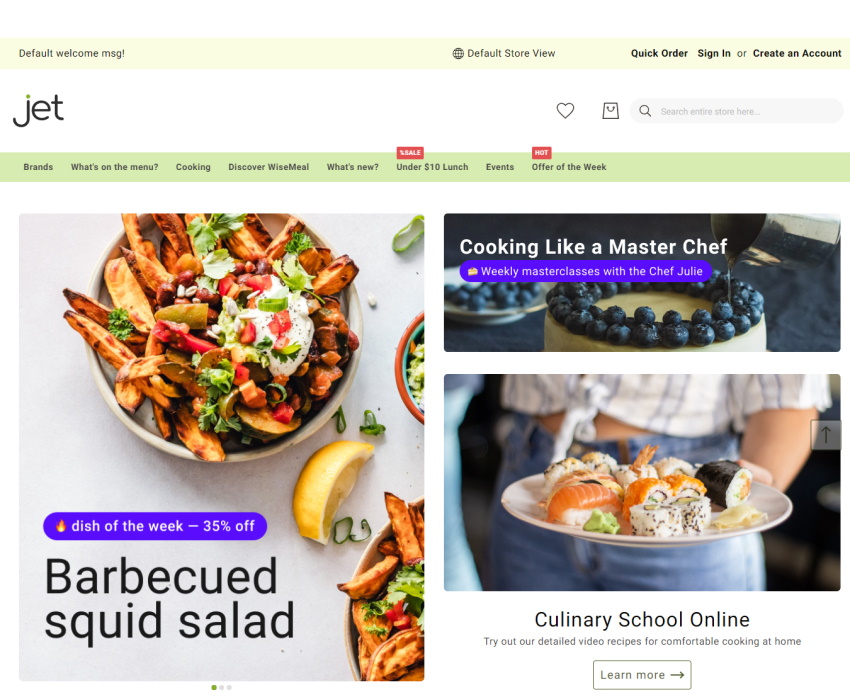
Task: Open the Default Store View switcher
Action: coord(504,53)
